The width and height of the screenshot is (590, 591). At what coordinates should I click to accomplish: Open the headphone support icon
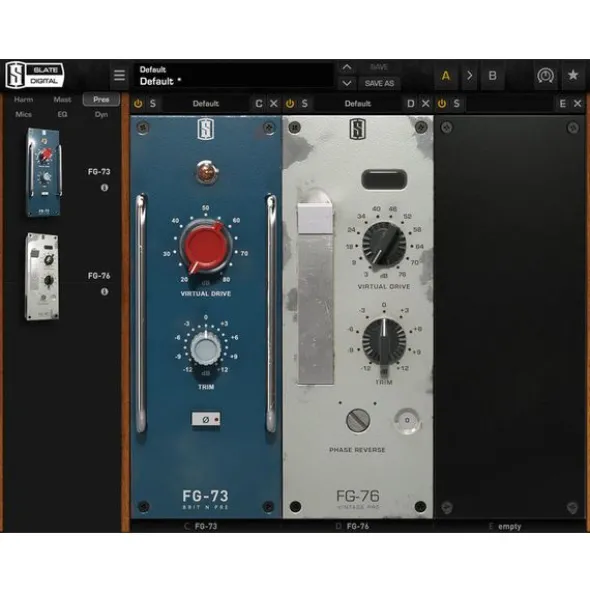point(545,75)
